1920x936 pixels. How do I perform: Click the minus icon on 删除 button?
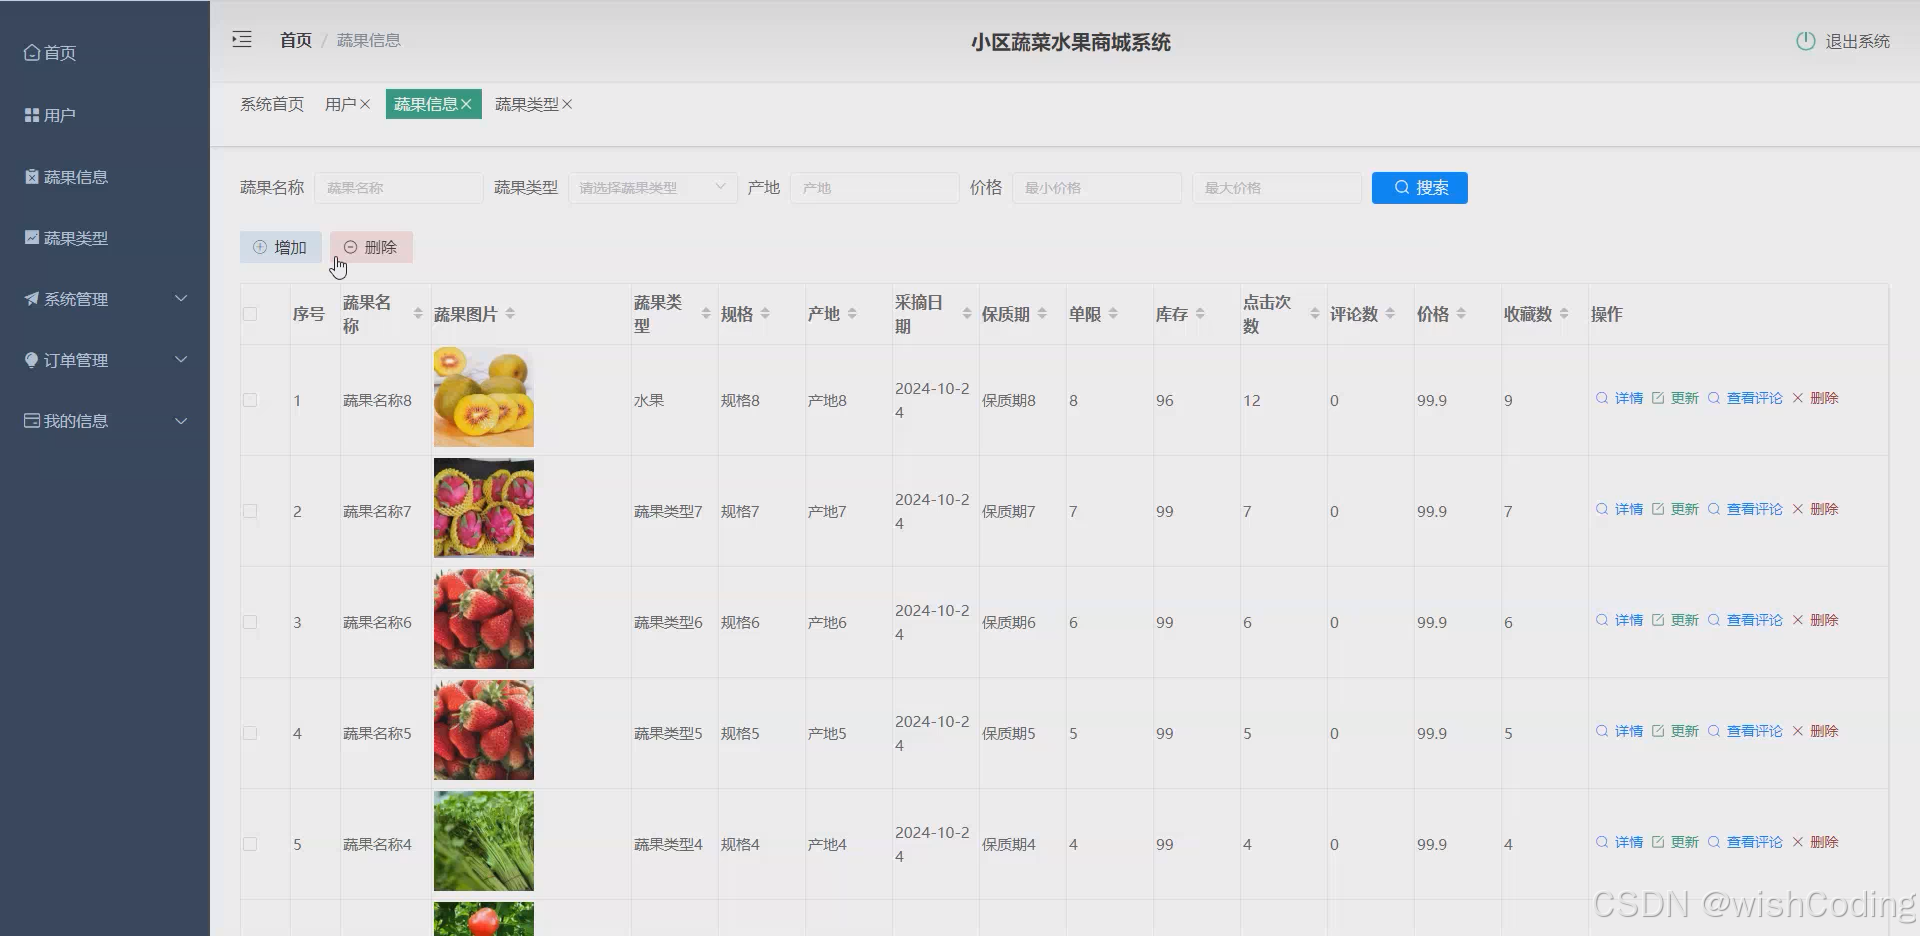pos(350,247)
